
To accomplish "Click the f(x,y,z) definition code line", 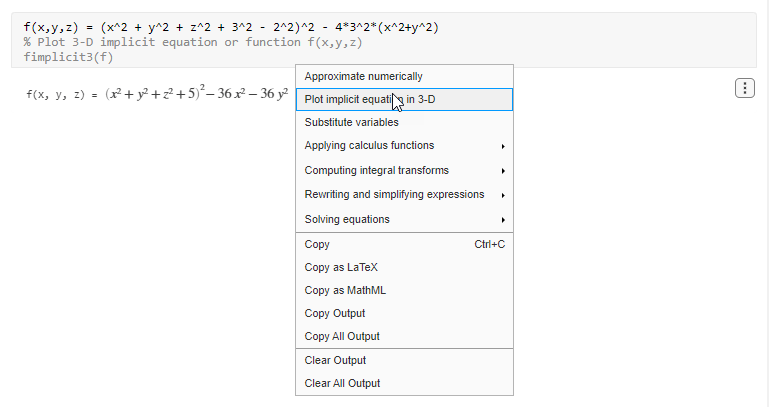I will (230, 27).
